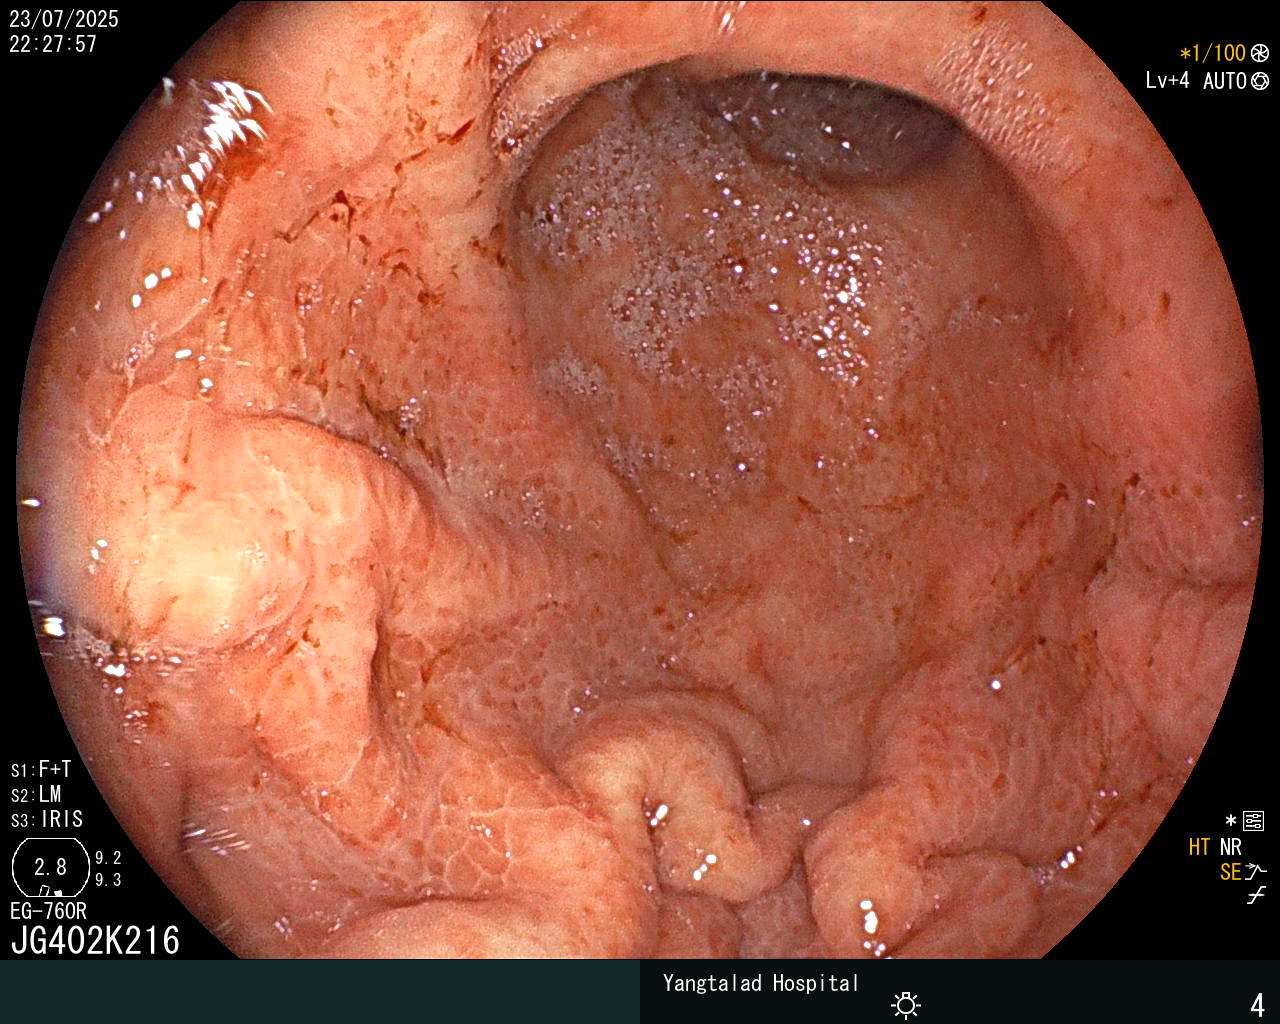Click the recording media icon beside 1/100
Viewport: 1280px width, 1024px height.
click(x=1259, y=53)
